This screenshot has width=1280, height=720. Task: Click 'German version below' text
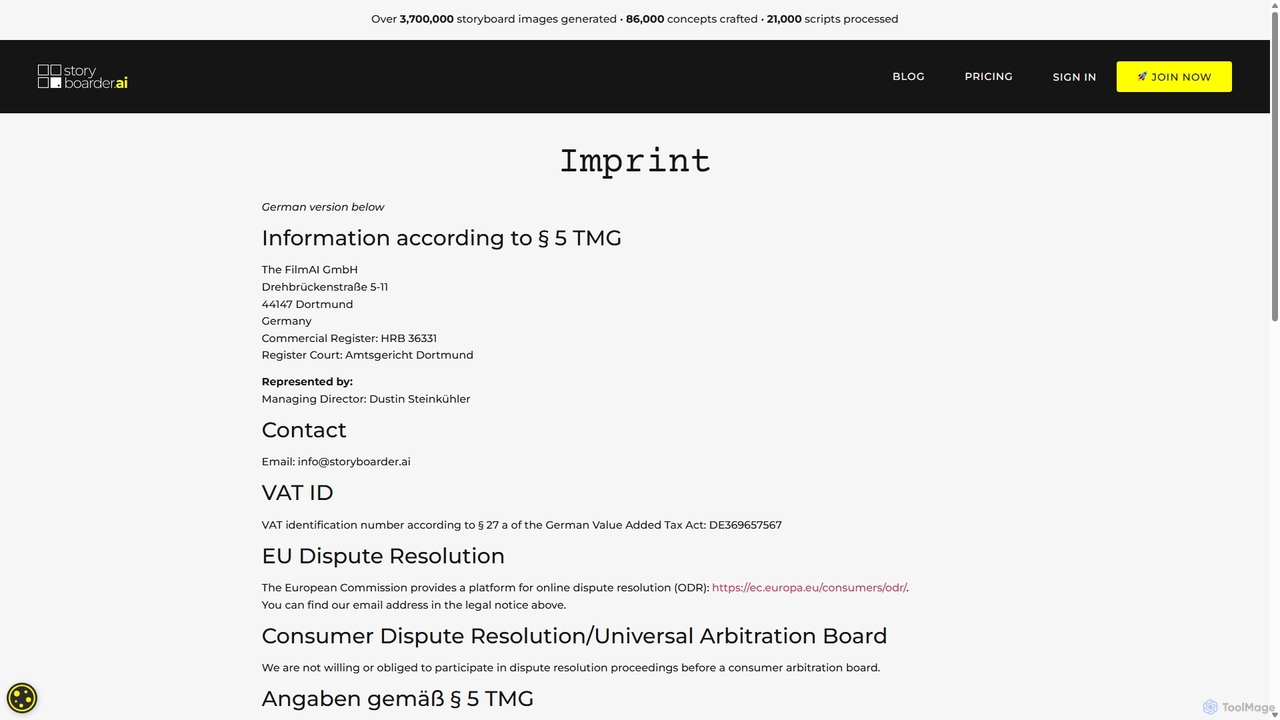323,207
